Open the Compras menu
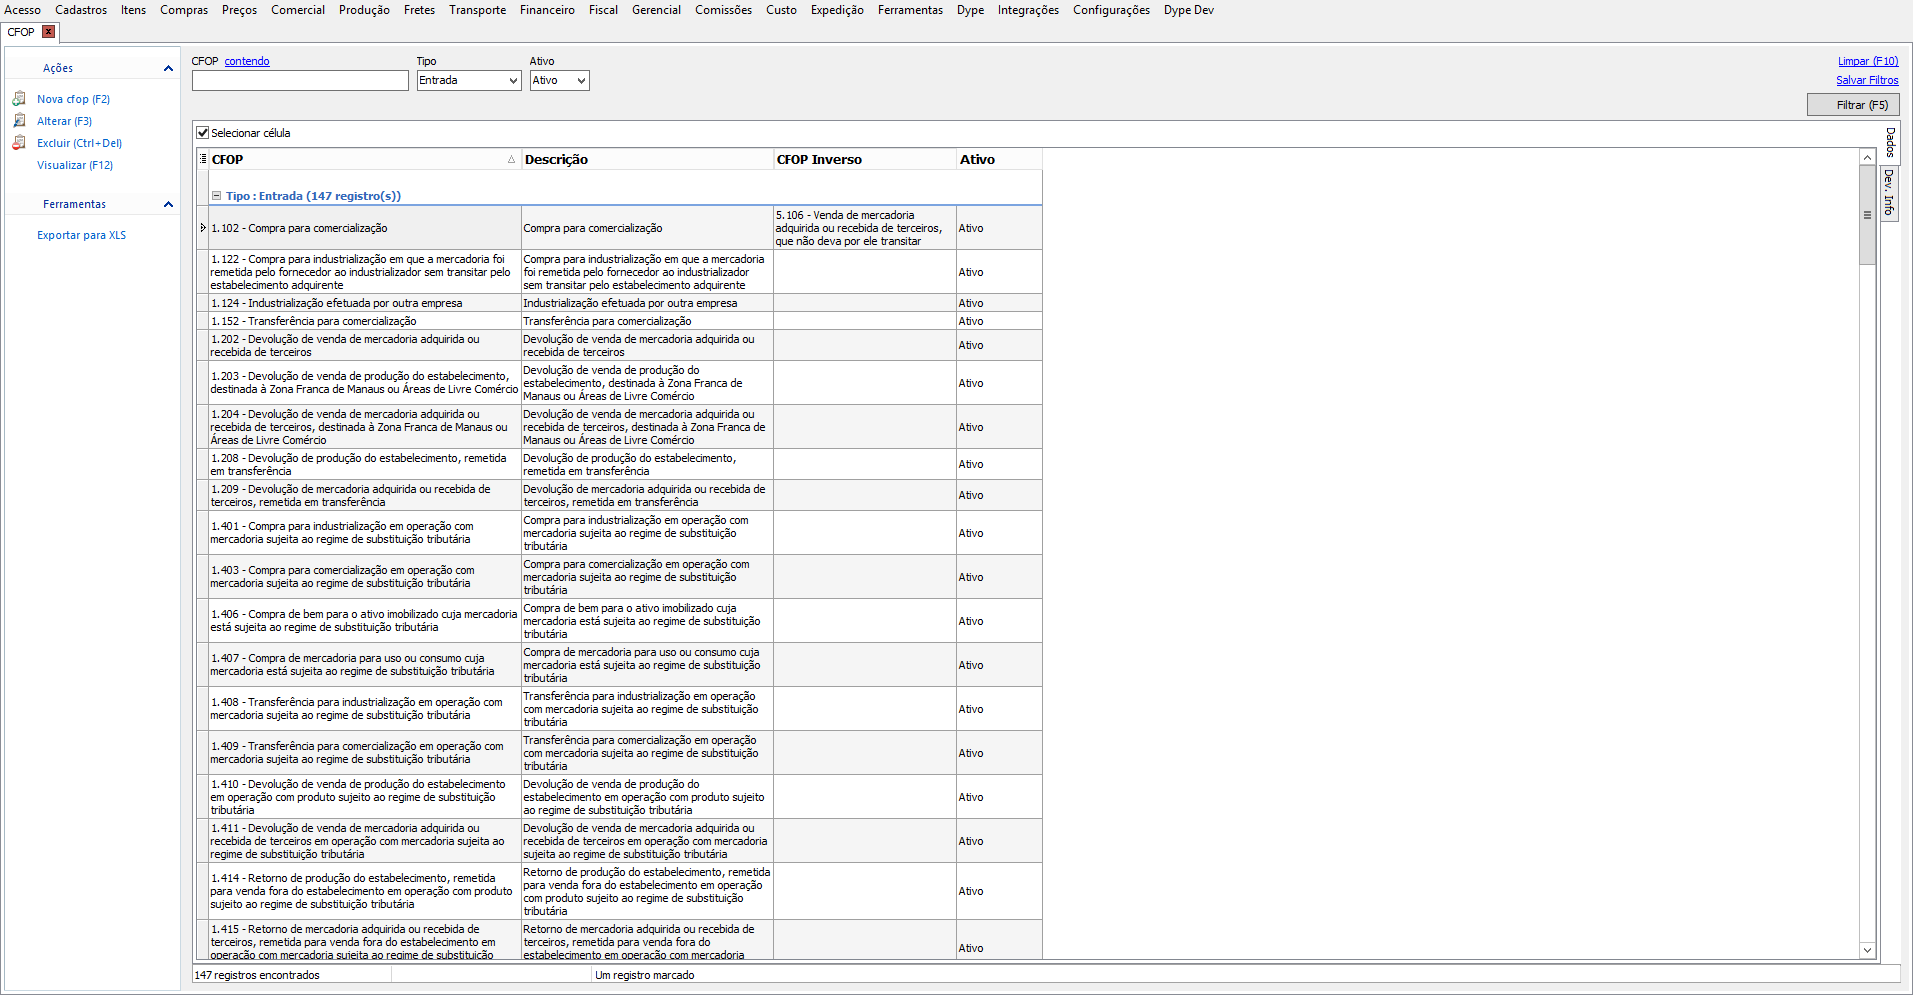The image size is (1913, 995). [x=184, y=10]
